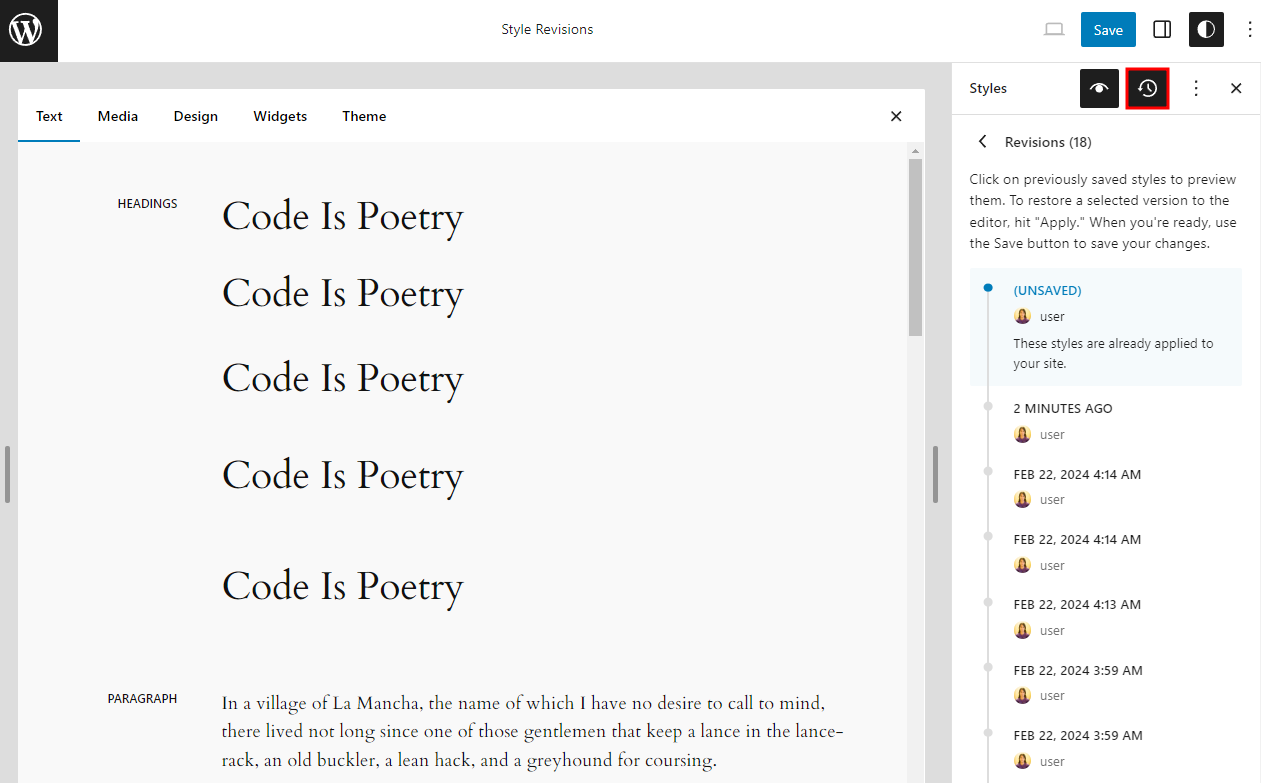Close the Style Book preview

point(896,116)
